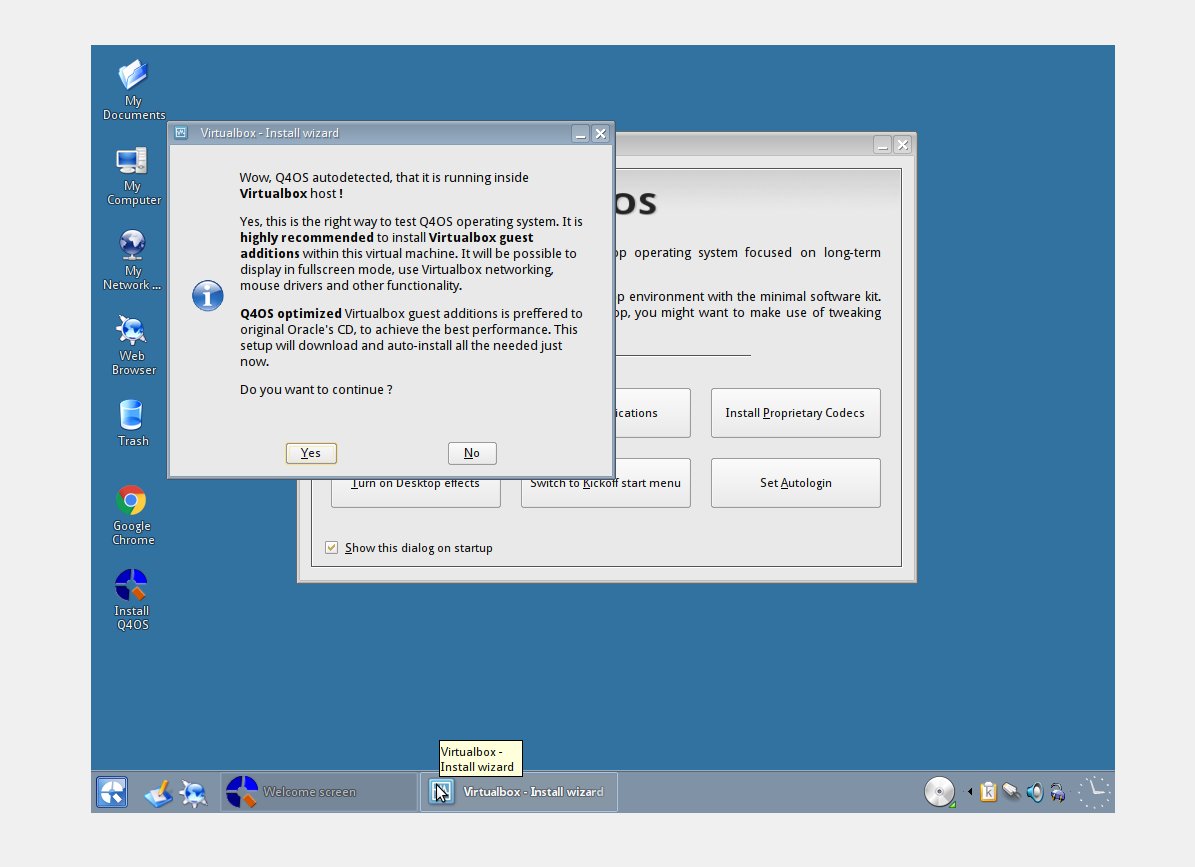The image size is (1195, 867).
Task: Click the lock/power tray icon
Action: [1058, 792]
